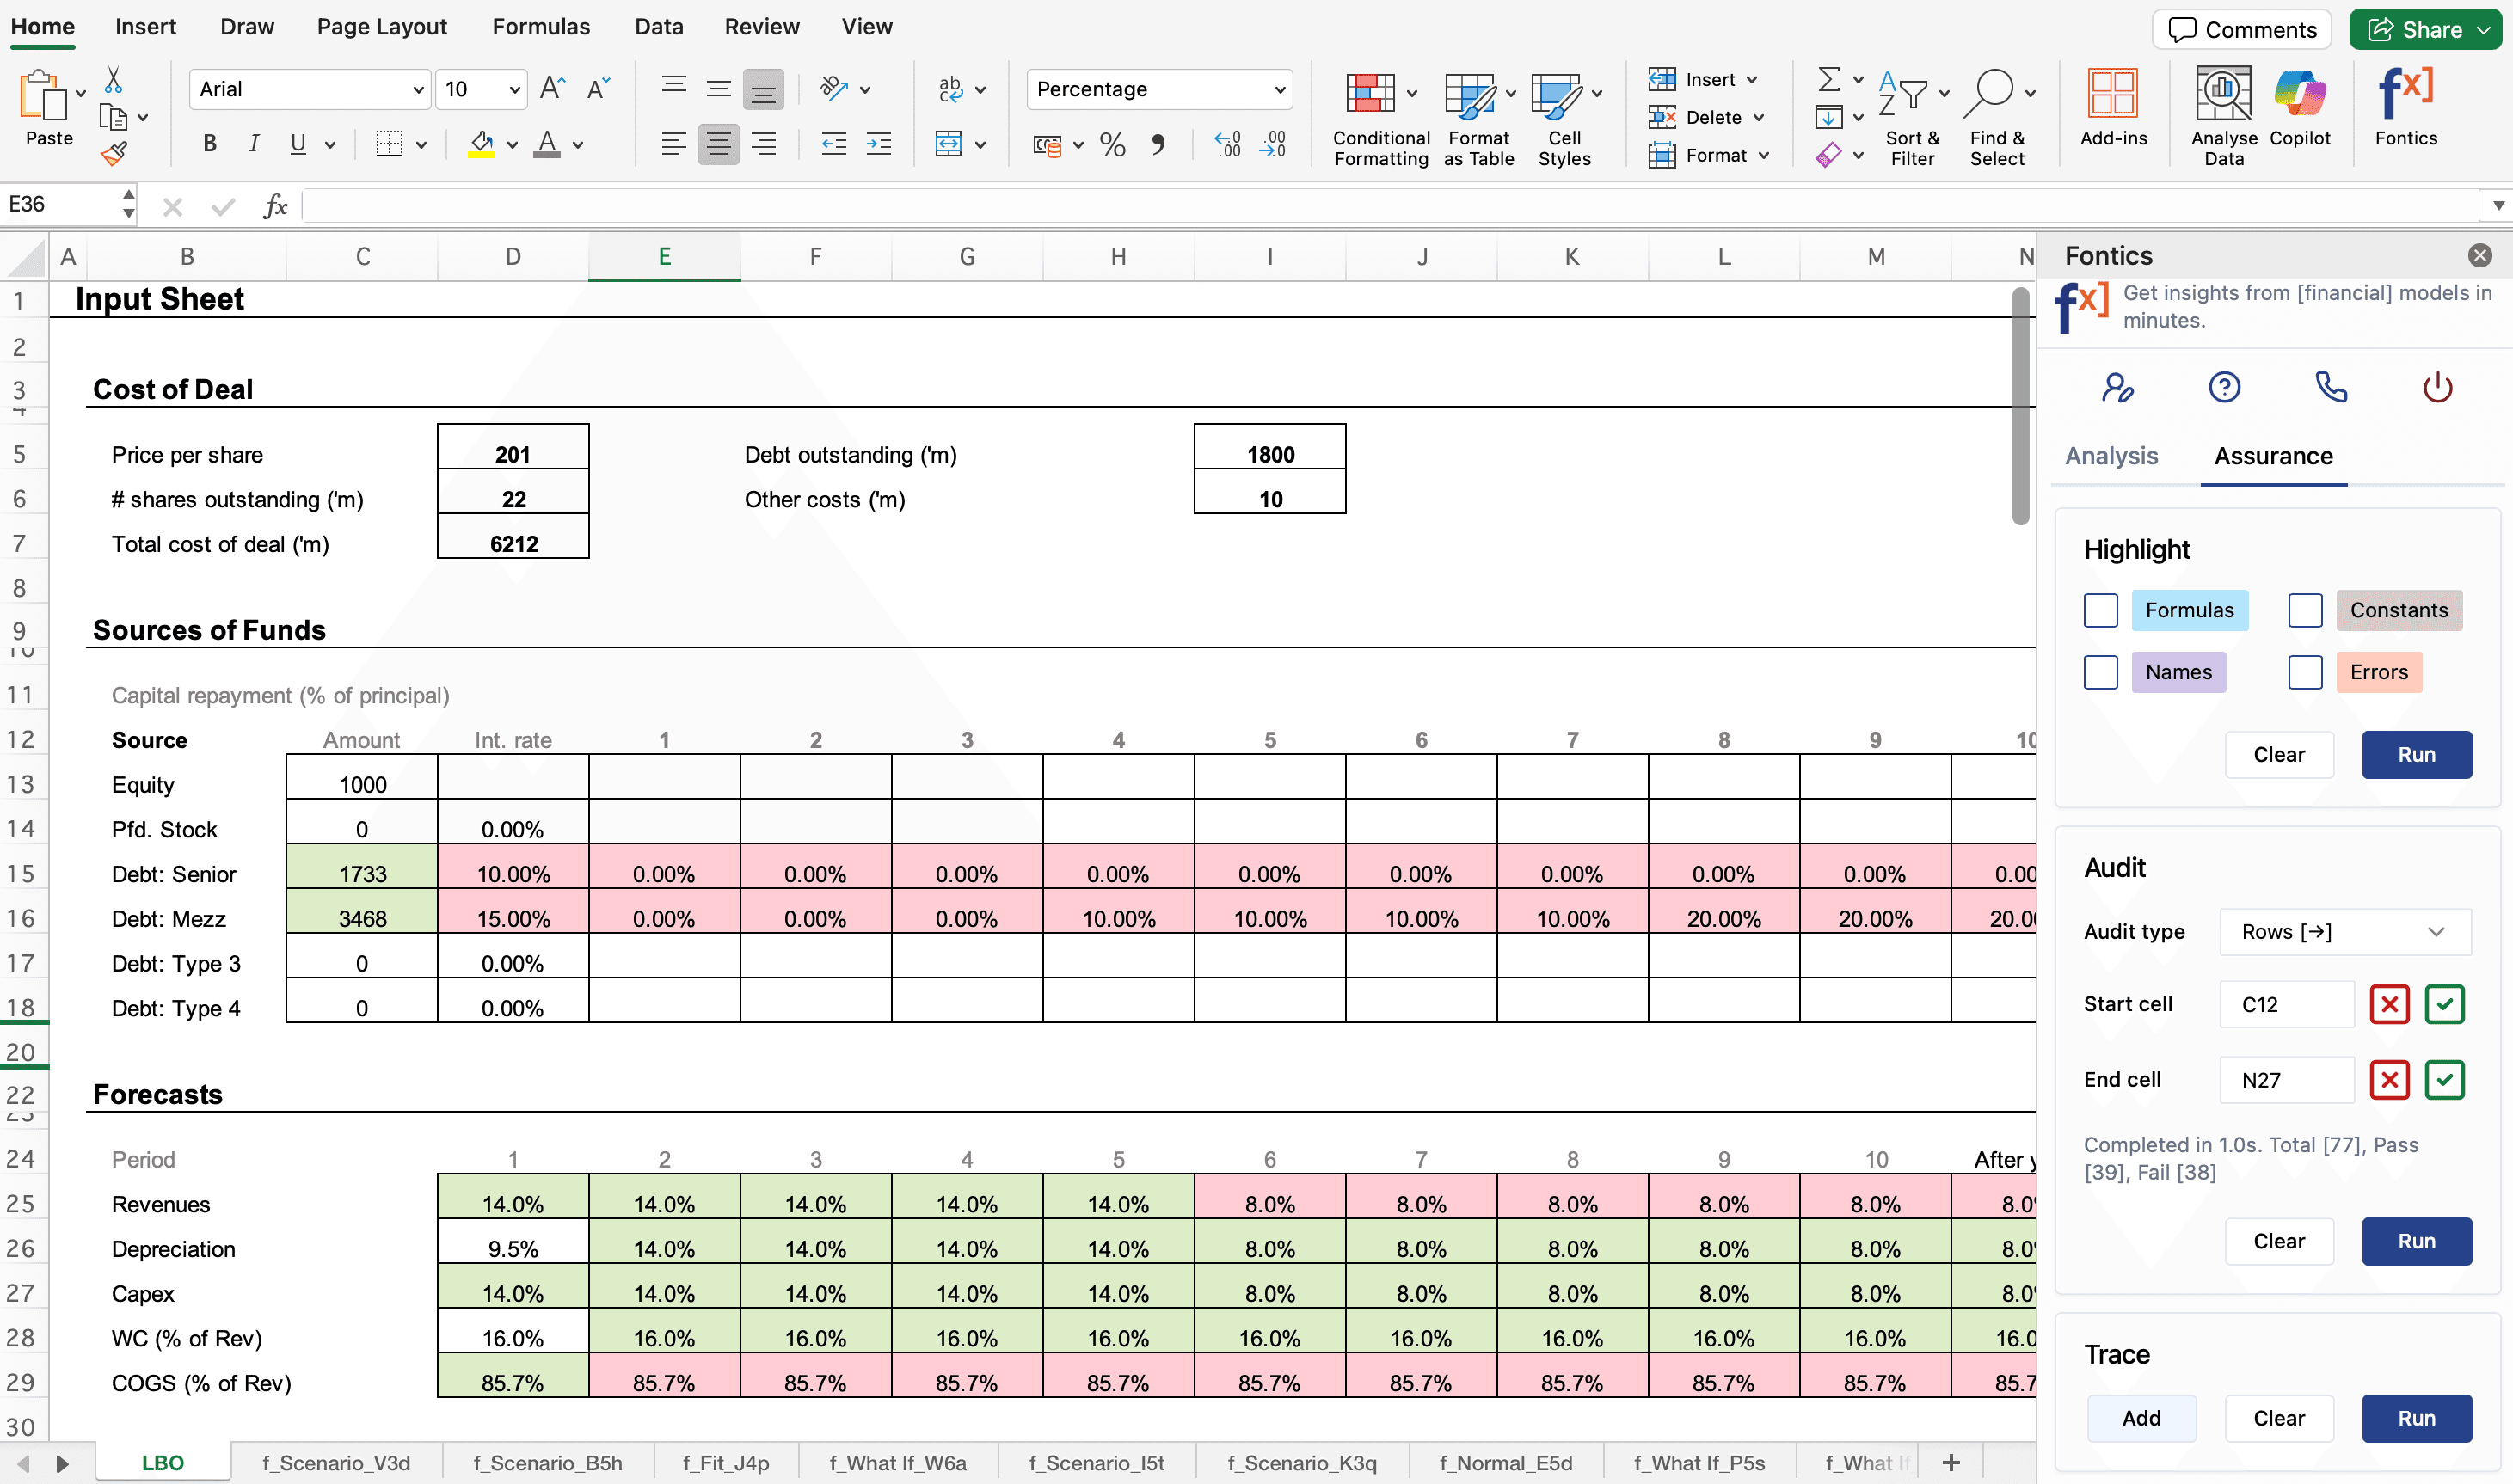Click the Format Painter brush icon
This screenshot has height=1484, width=2513.
point(113,153)
